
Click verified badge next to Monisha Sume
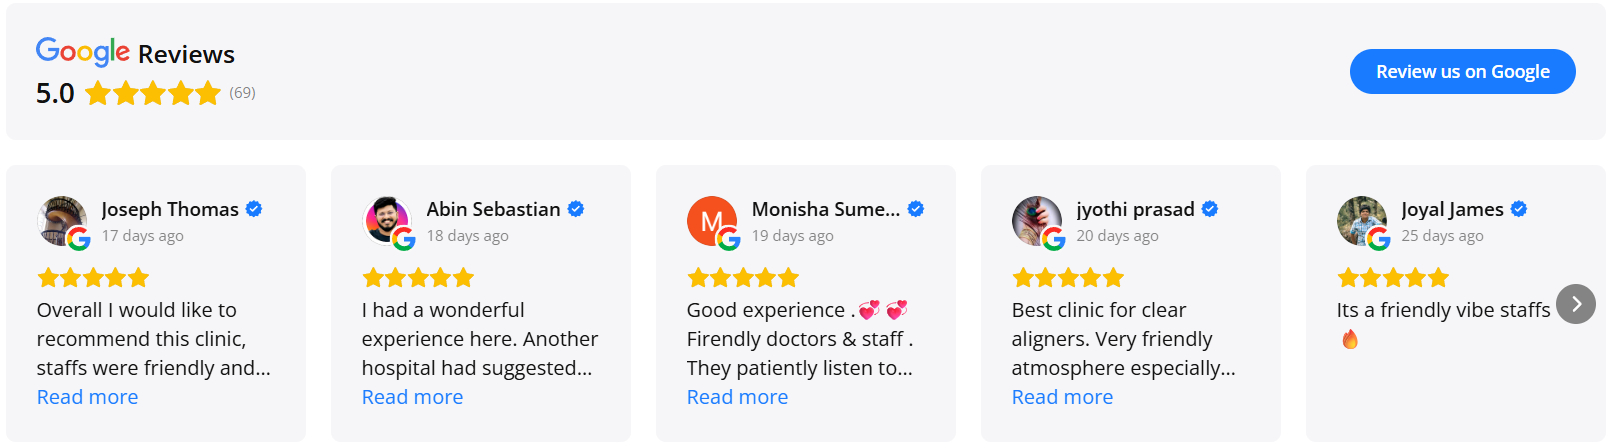(x=916, y=209)
